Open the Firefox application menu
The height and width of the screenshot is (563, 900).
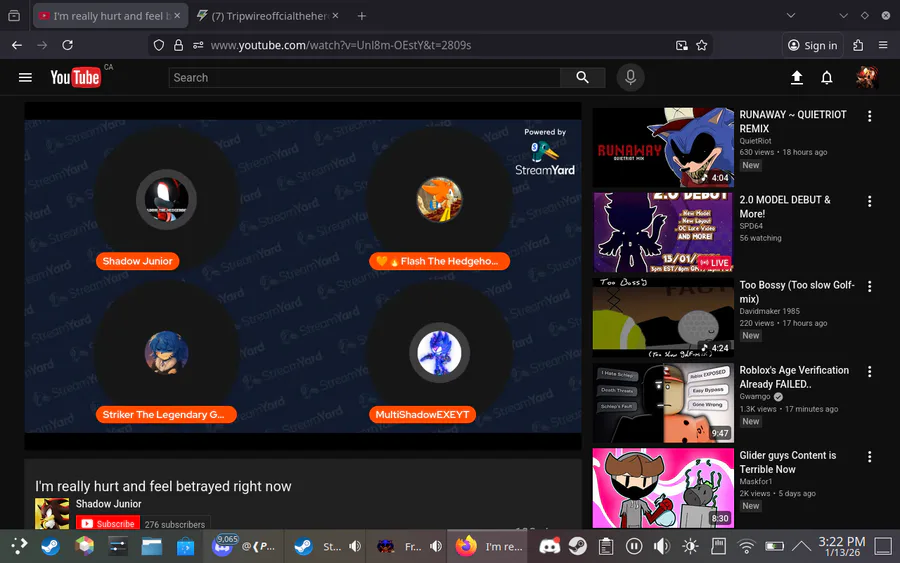point(883,45)
